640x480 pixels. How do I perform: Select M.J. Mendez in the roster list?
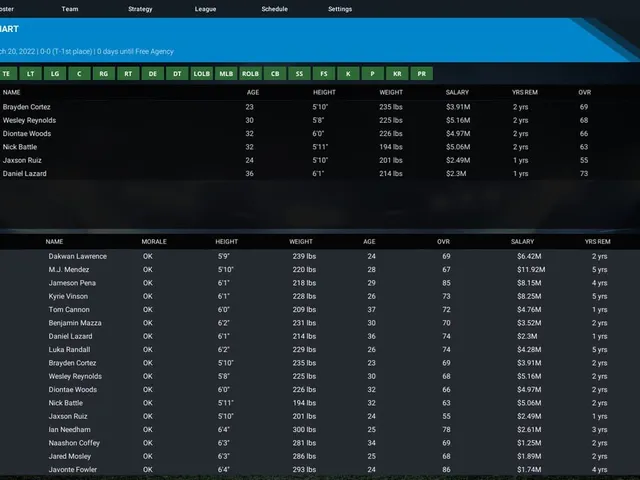(69, 270)
